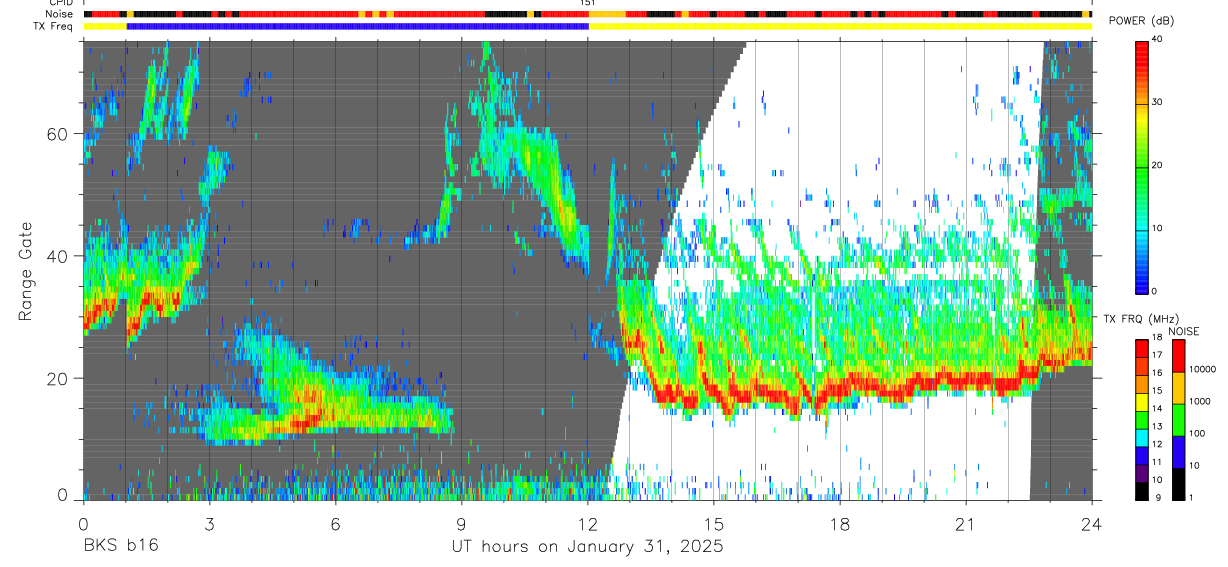This screenshot has height=567, width=1228.
Task: Click the 24 hour tick on time axis
Action: click(1092, 524)
